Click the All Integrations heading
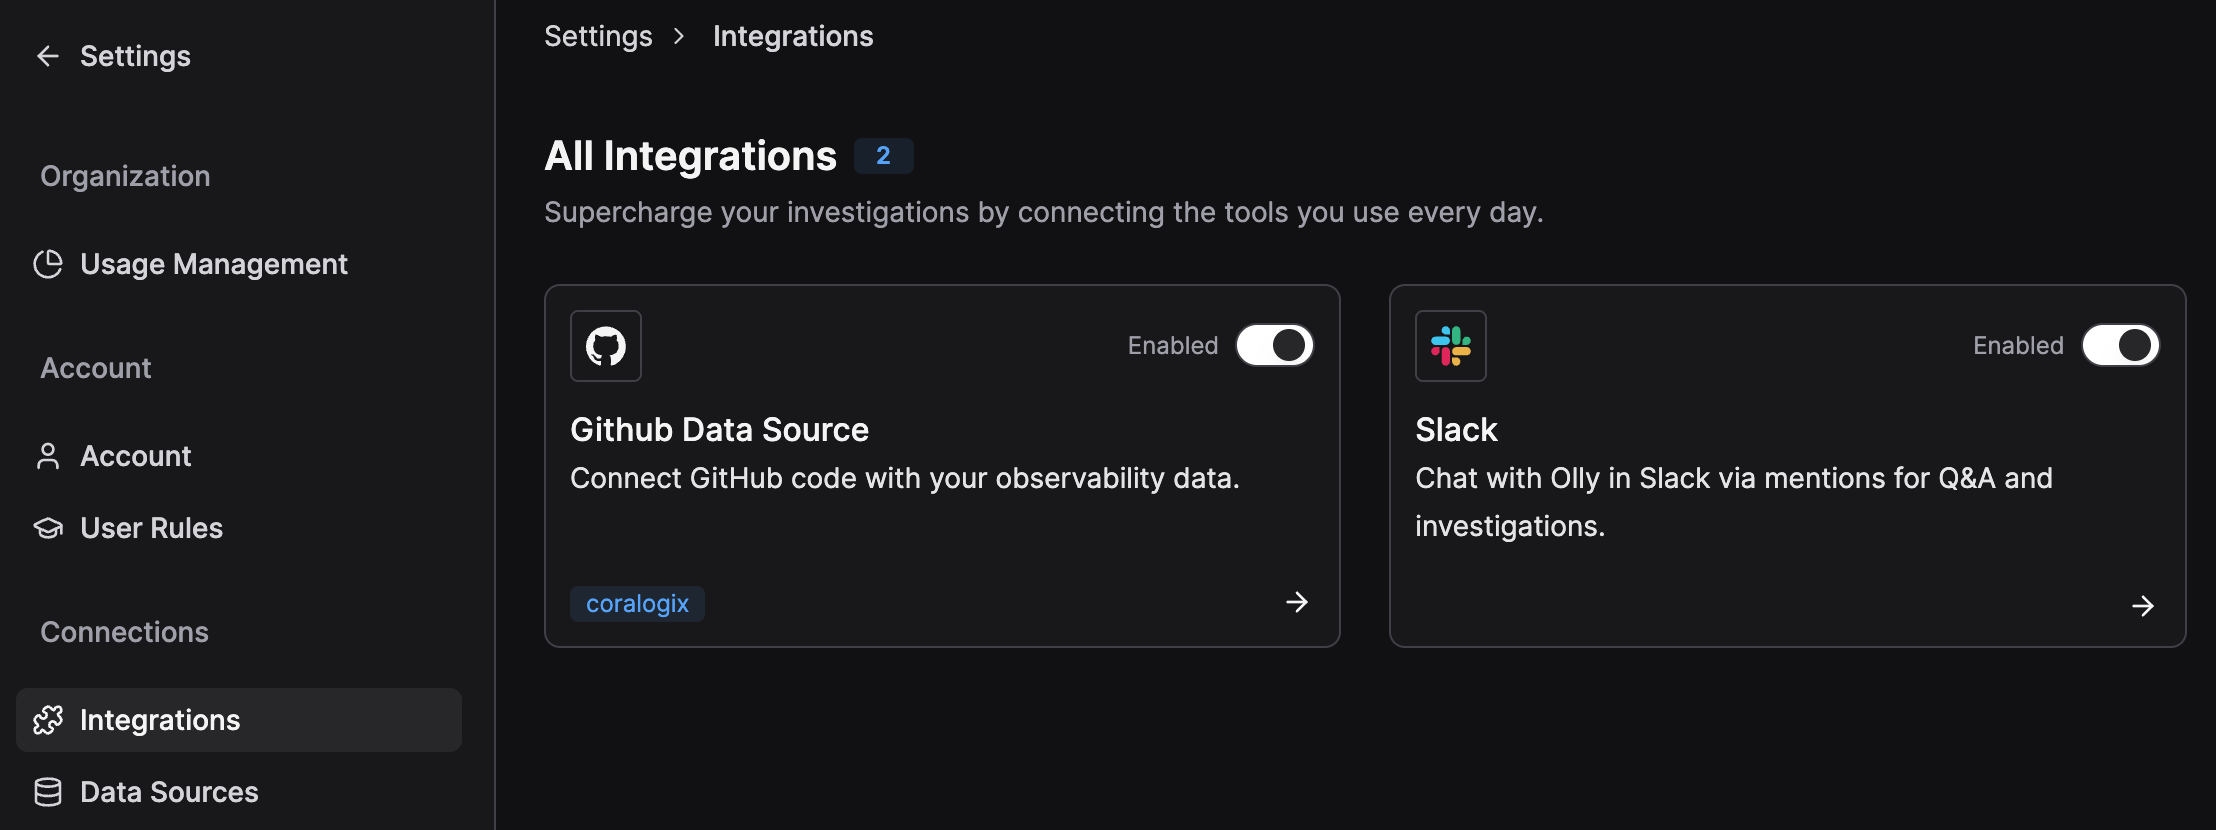 690,156
